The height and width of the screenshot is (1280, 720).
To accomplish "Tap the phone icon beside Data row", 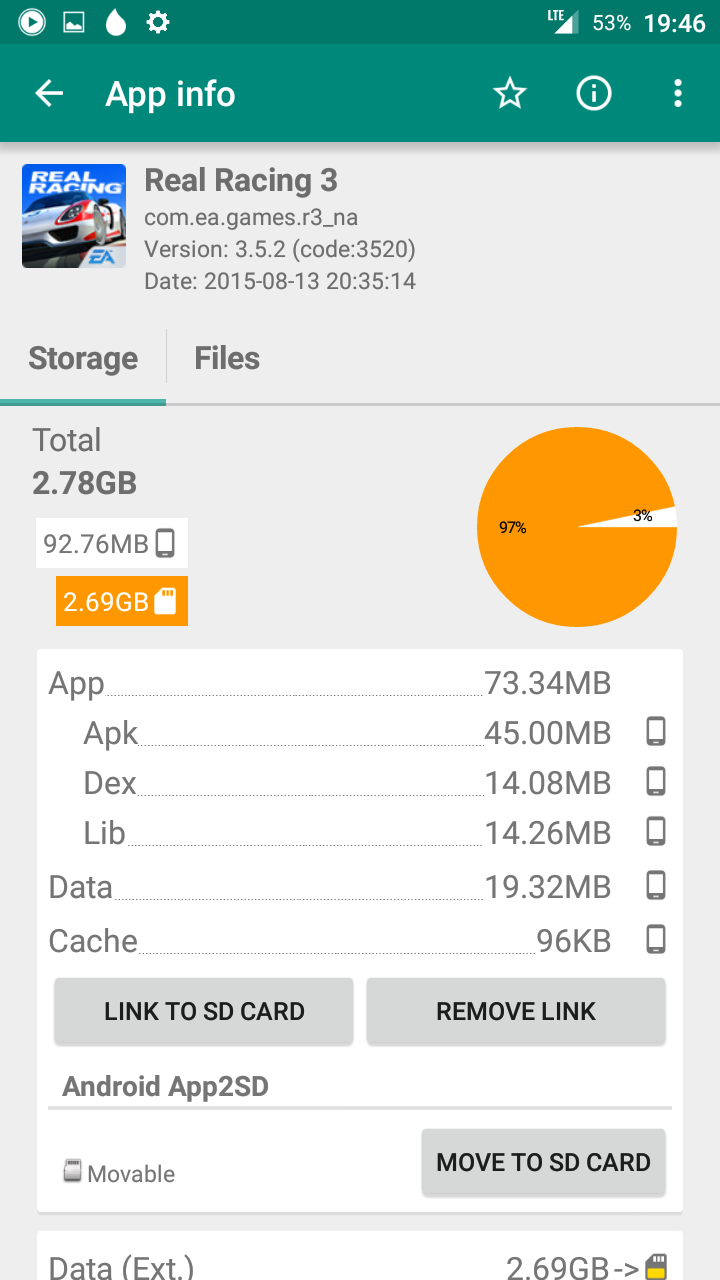I will click(656, 885).
